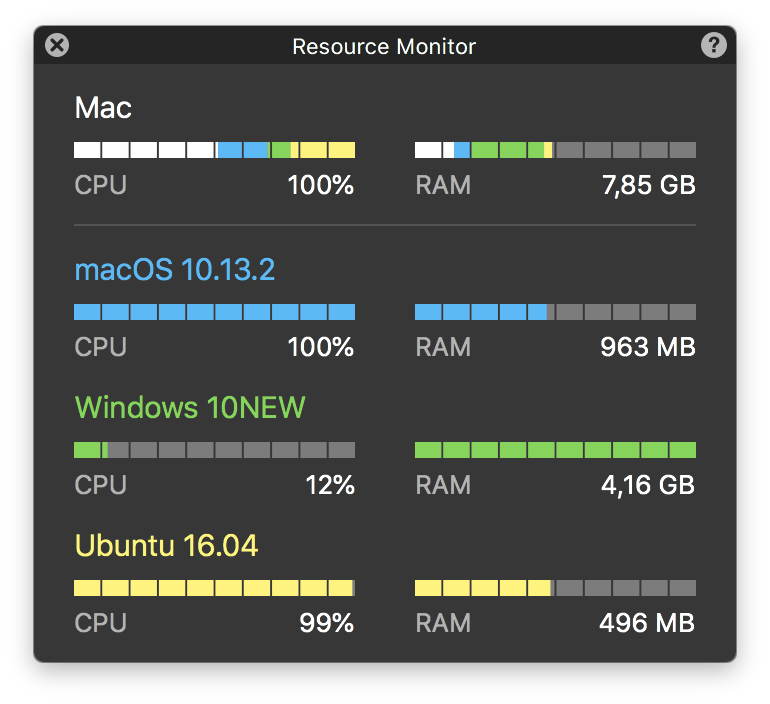Click Ubuntu 16.04 RAM usage bar
Viewport: 770px width, 704px height.
[x=555, y=588]
